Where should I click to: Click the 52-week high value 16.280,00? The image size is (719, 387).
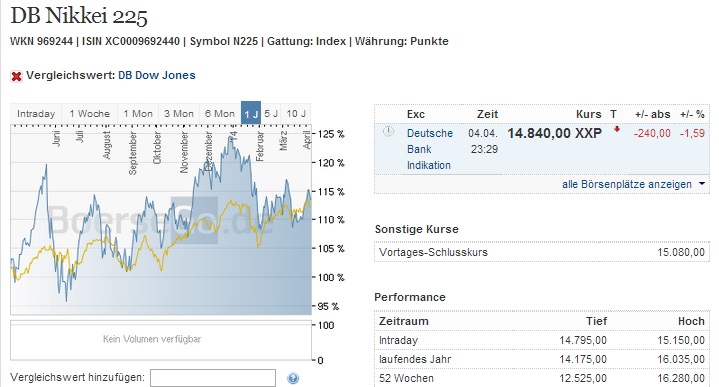point(681,378)
